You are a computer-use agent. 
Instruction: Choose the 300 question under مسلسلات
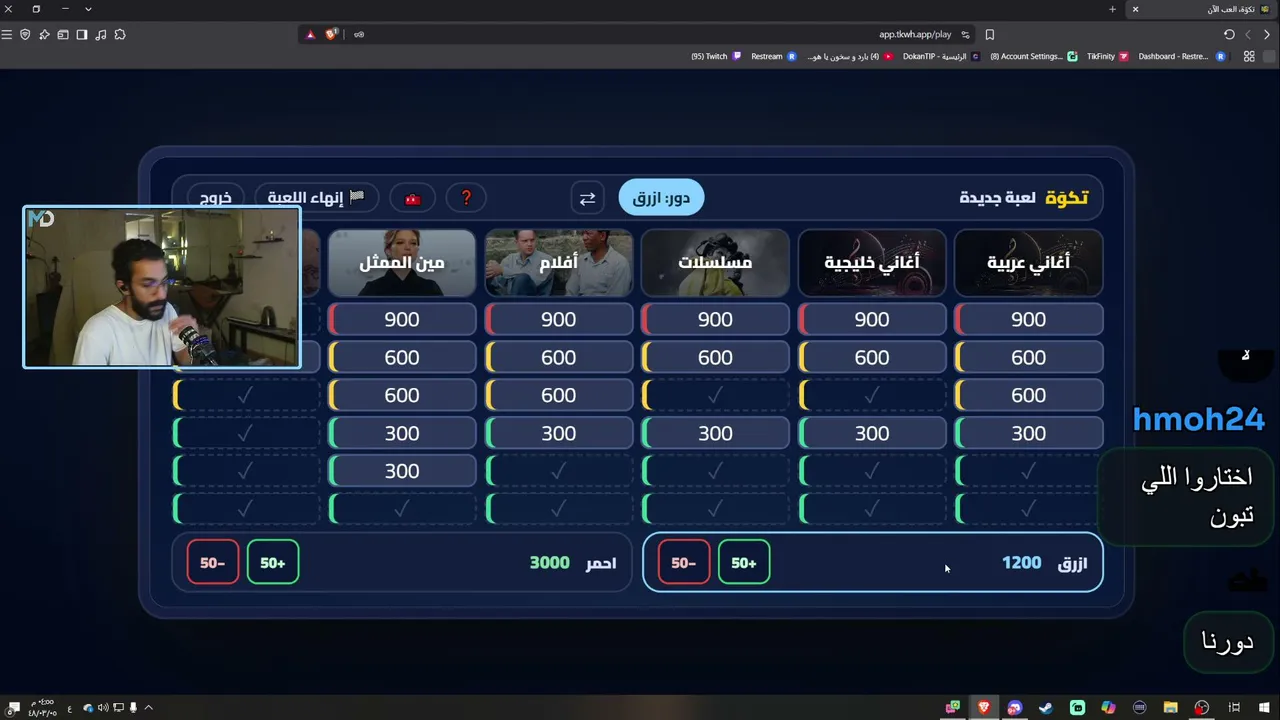click(715, 433)
